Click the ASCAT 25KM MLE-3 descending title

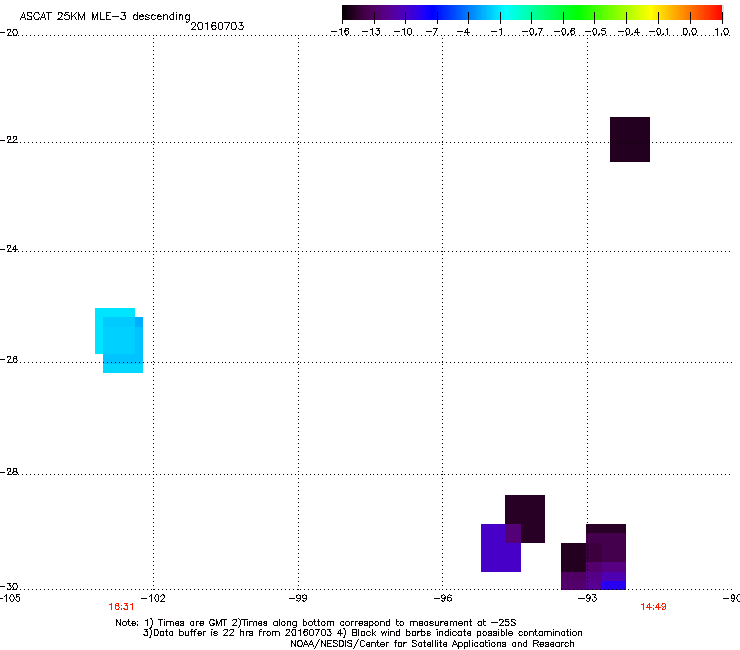[x=105, y=17]
